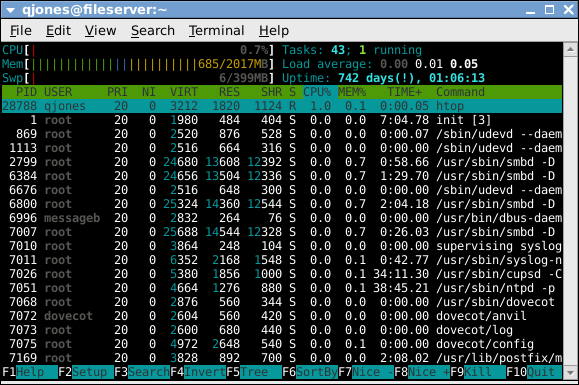579x385 pixels.
Task: Click the scrollbar up arrow
Action: click(570, 49)
